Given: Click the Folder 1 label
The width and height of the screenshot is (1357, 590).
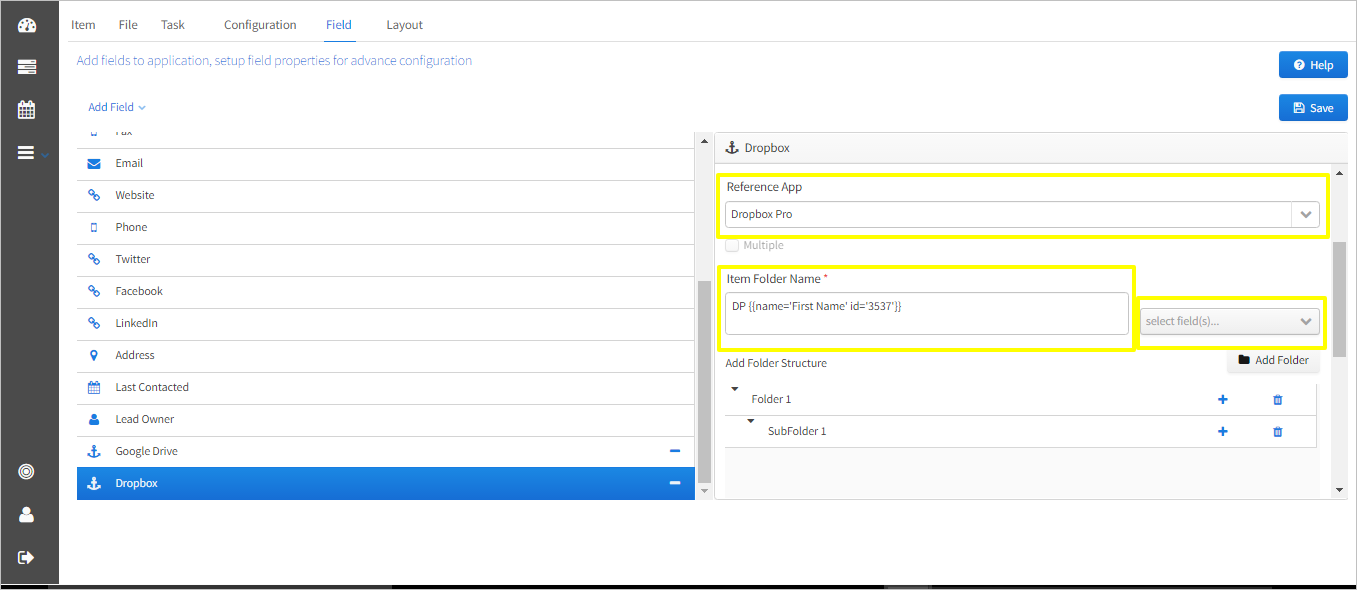Looking at the screenshot, I should (771, 399).
